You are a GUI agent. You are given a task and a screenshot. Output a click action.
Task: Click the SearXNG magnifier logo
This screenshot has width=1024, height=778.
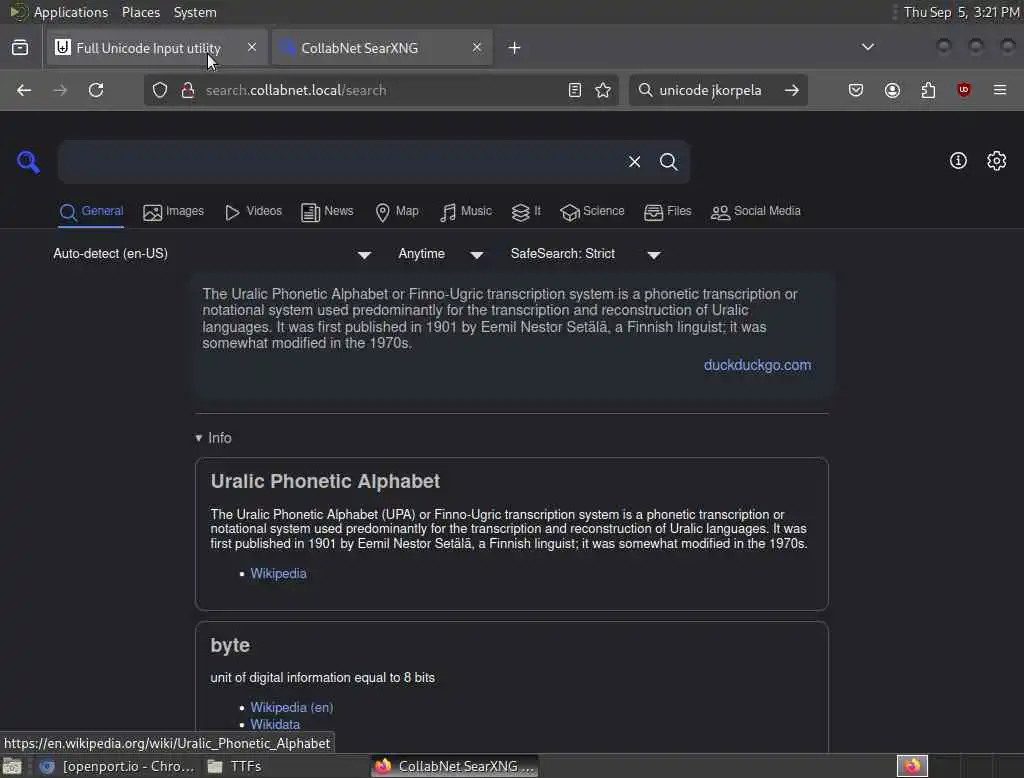tap(28, 161)
